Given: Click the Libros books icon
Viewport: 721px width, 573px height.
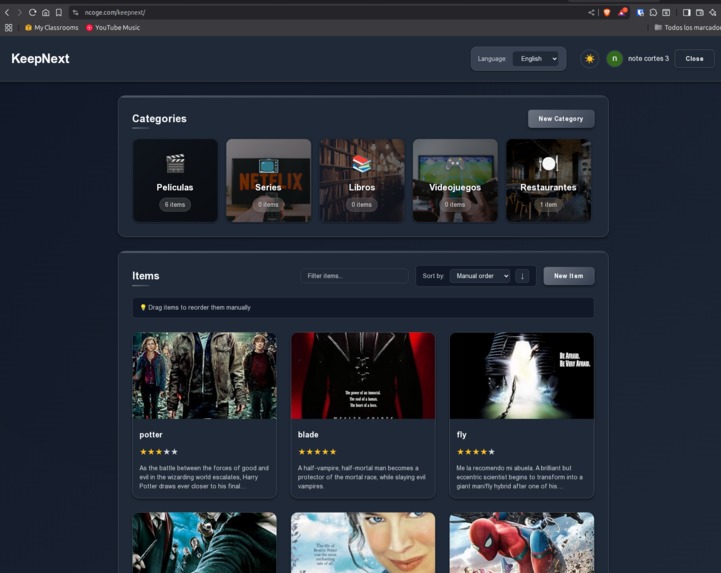Looking at the screenshot, I should click(x=362, y=164).
